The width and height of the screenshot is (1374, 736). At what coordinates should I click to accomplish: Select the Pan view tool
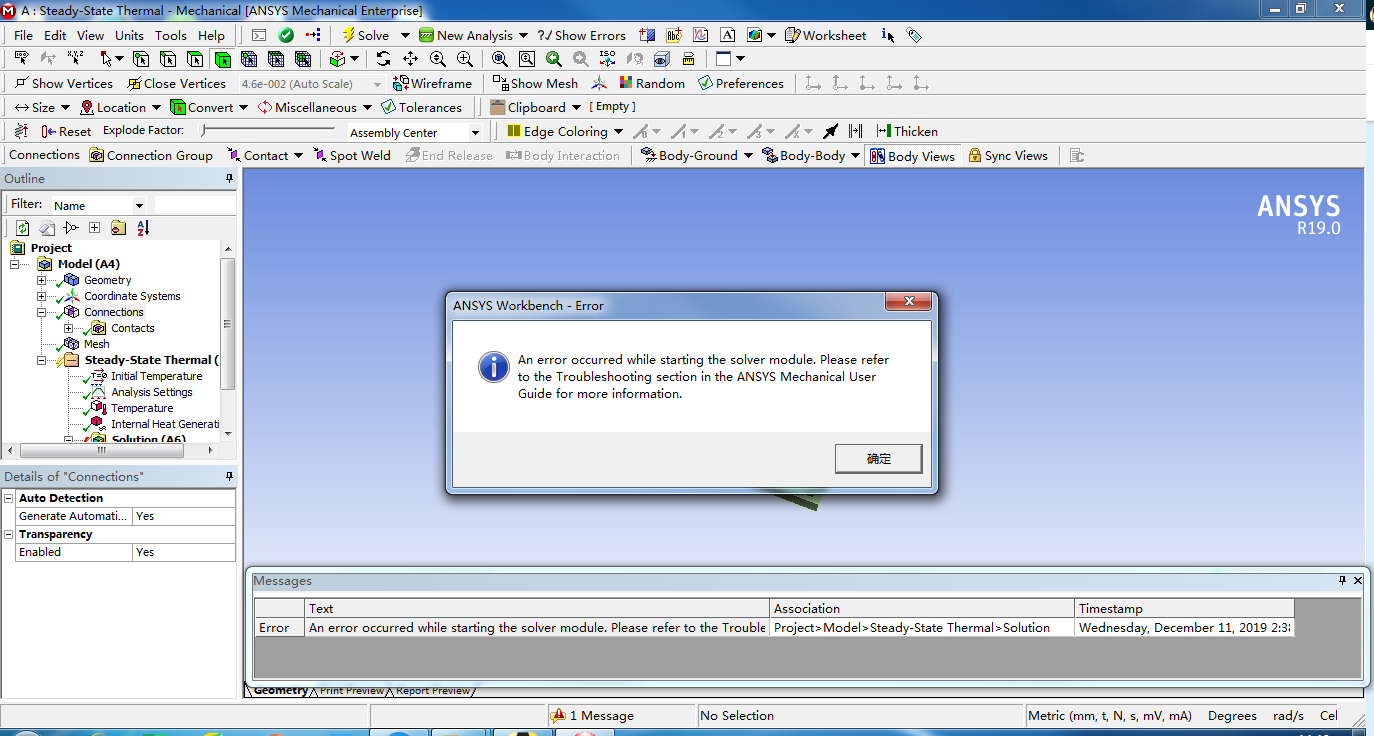[x=410, y=59]
